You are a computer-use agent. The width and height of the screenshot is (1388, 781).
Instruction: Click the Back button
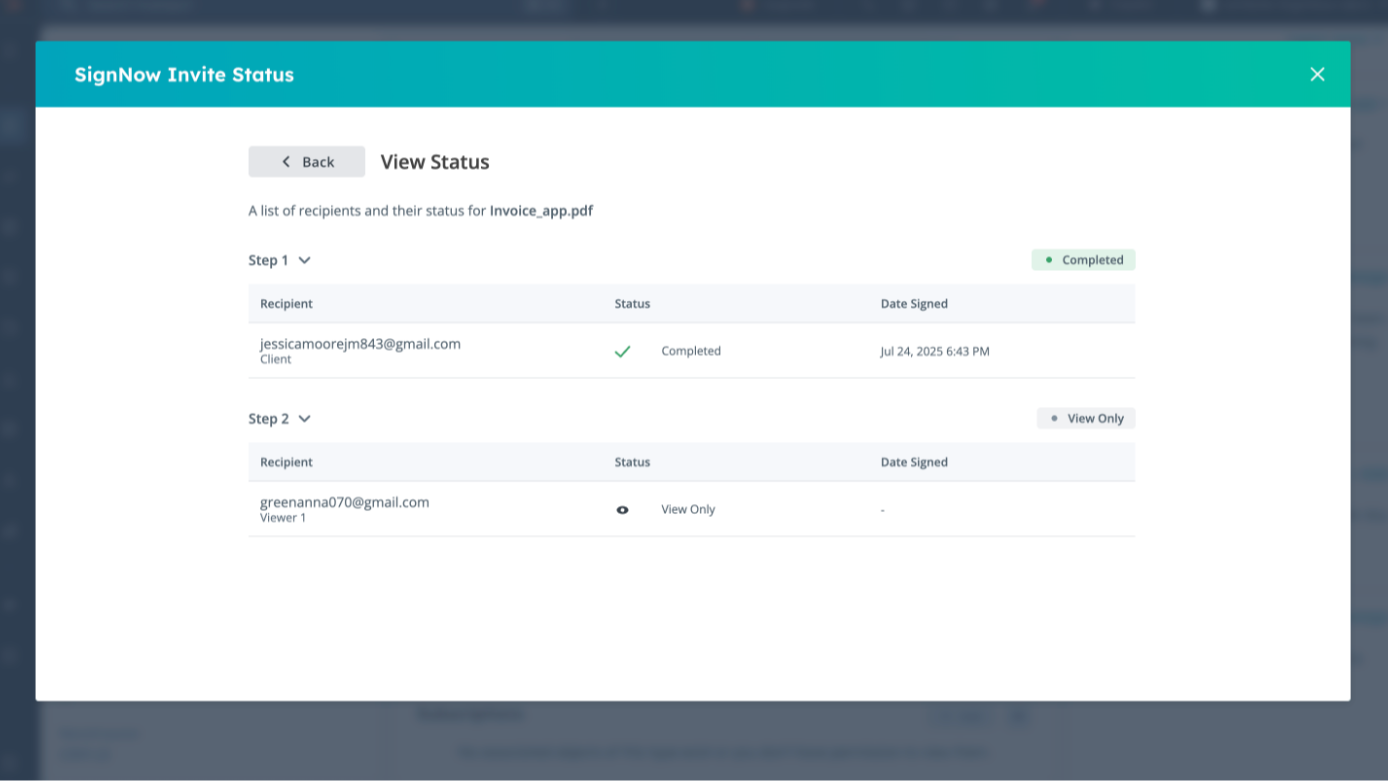pyautogui.click(x=306, y=161)
